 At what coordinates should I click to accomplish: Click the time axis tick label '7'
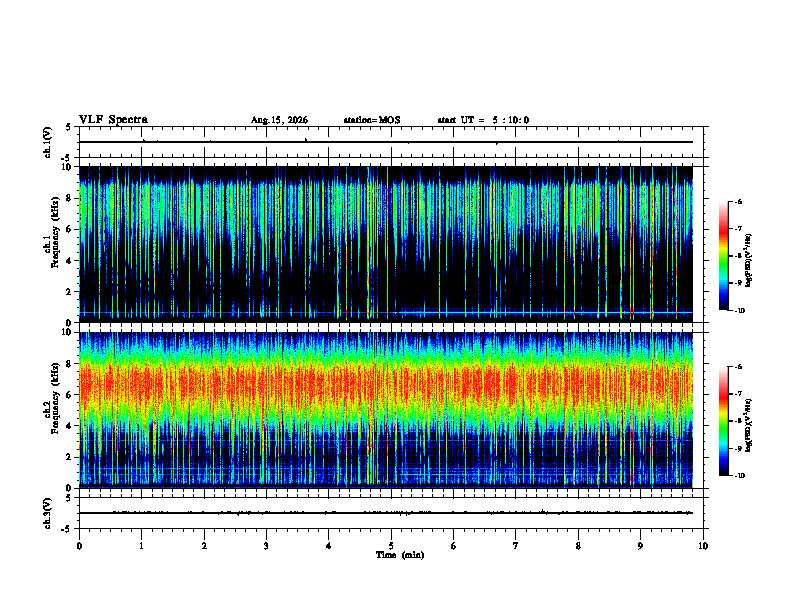(x=516, y=546)
